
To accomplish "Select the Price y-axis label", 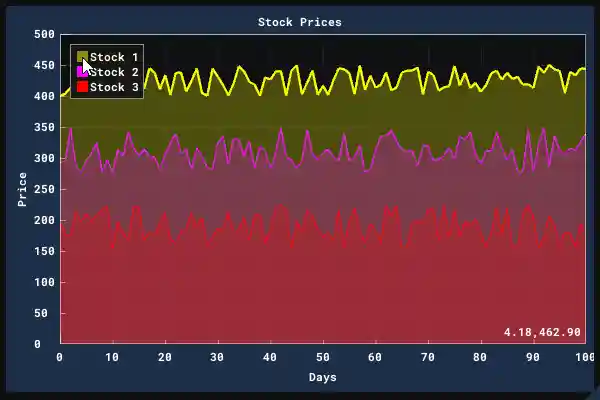I will (x=22, y=189).
